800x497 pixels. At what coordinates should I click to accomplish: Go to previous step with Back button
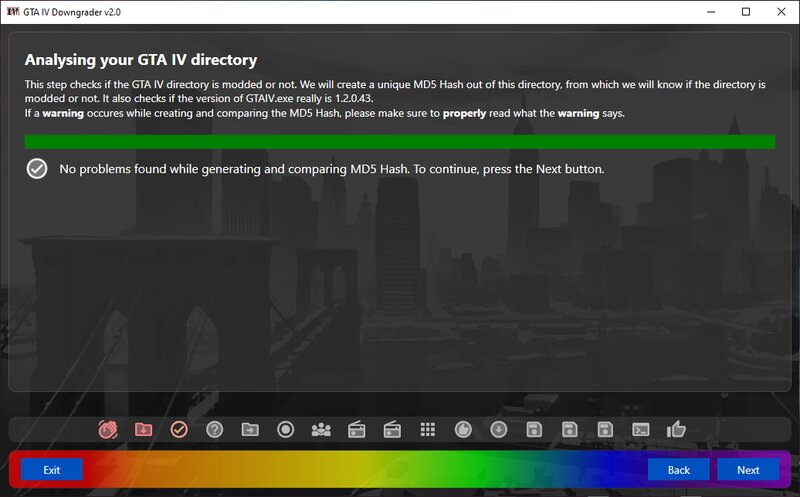click(x=679, y=469)
